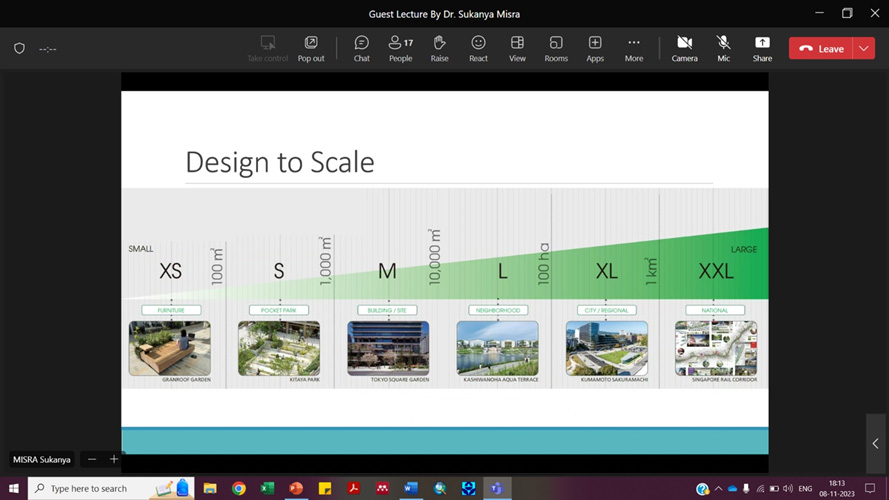Click the shield security info icon
This screenshot has height=500, width=889.
pyautogui.click(x=19, y=48)
